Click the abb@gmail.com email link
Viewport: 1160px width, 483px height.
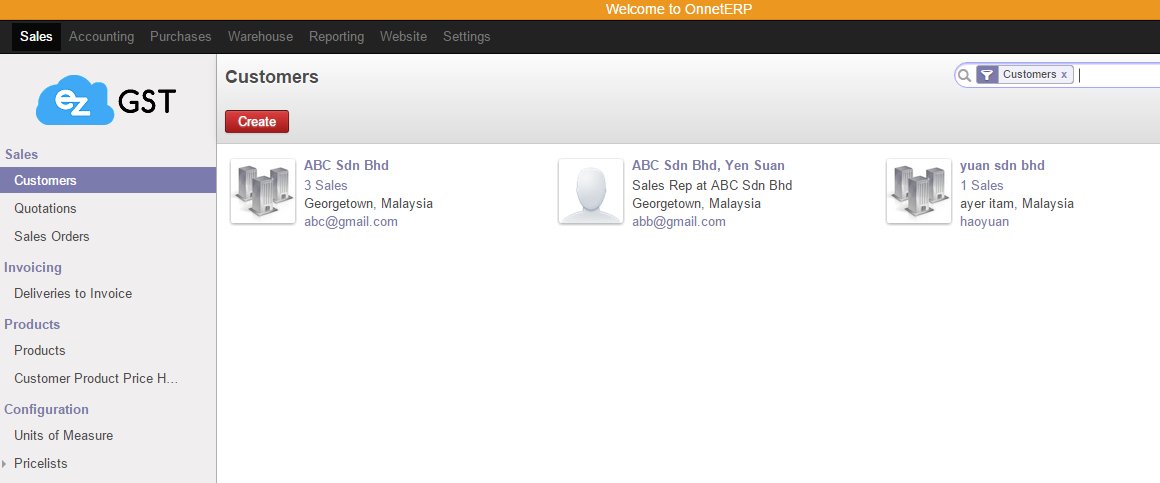coord(678,222)
